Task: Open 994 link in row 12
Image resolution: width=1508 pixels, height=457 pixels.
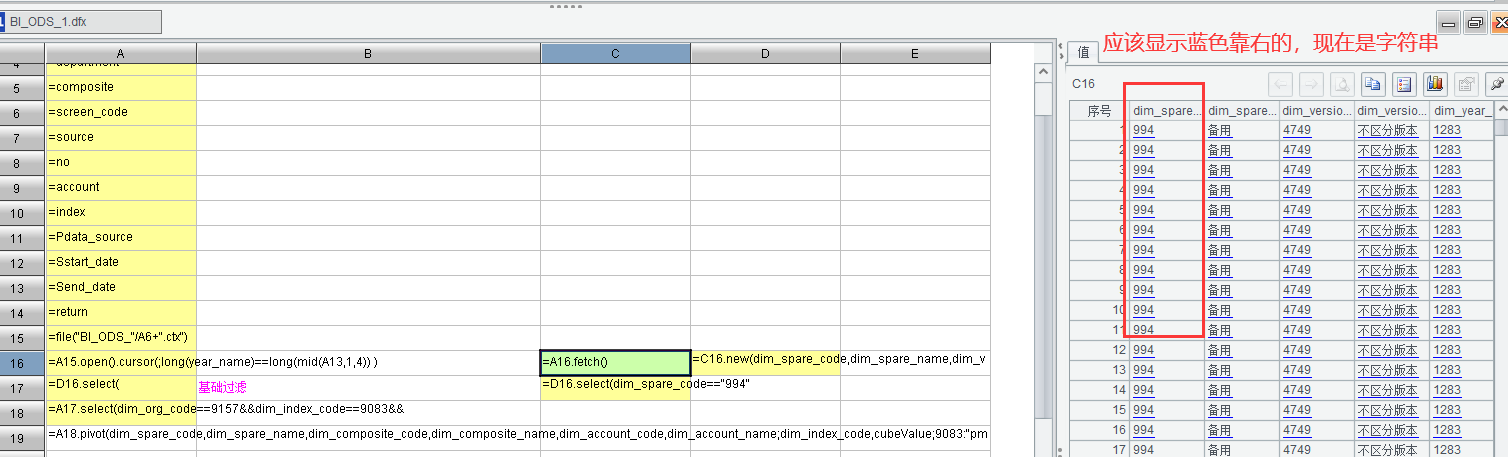Action: pyautogui.click(x=1143, y=350)
